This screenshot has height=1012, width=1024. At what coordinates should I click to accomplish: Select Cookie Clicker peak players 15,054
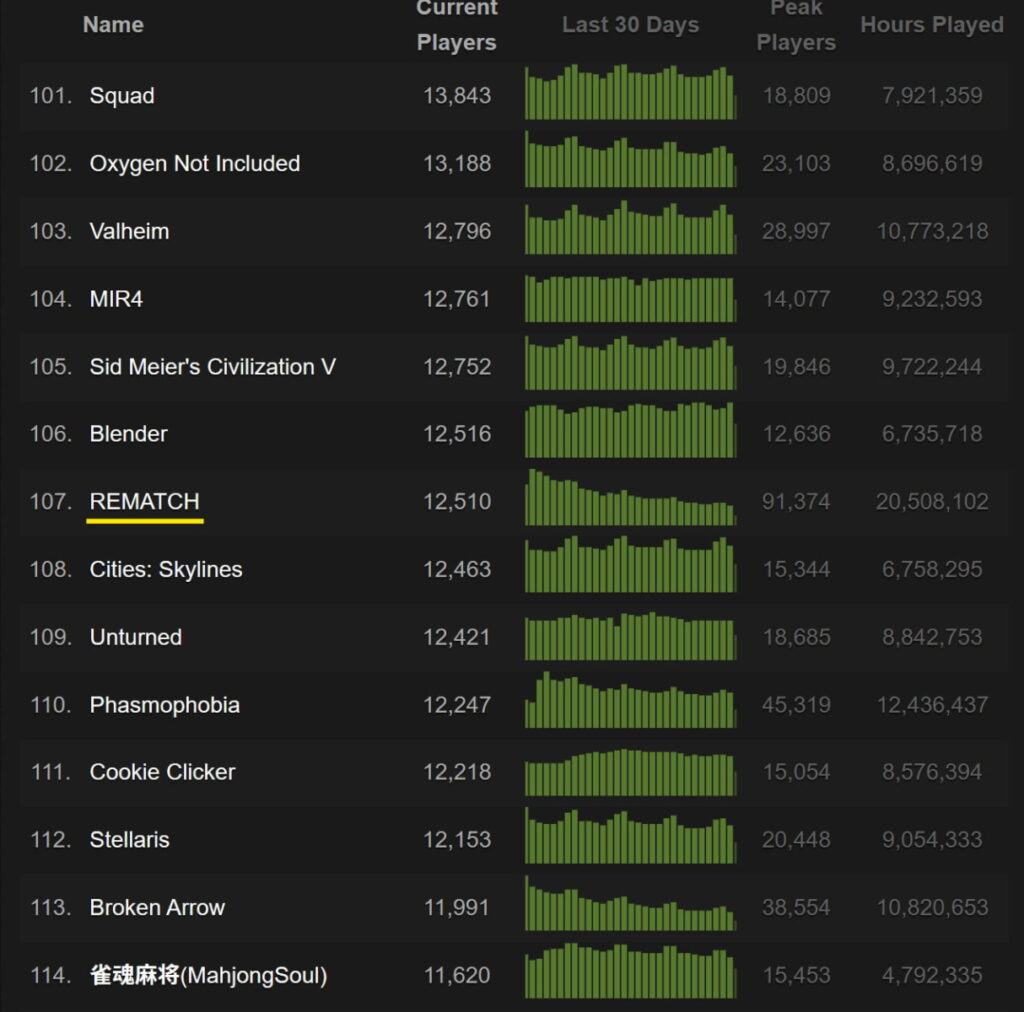pyautogui.click(x=796, y=772)
